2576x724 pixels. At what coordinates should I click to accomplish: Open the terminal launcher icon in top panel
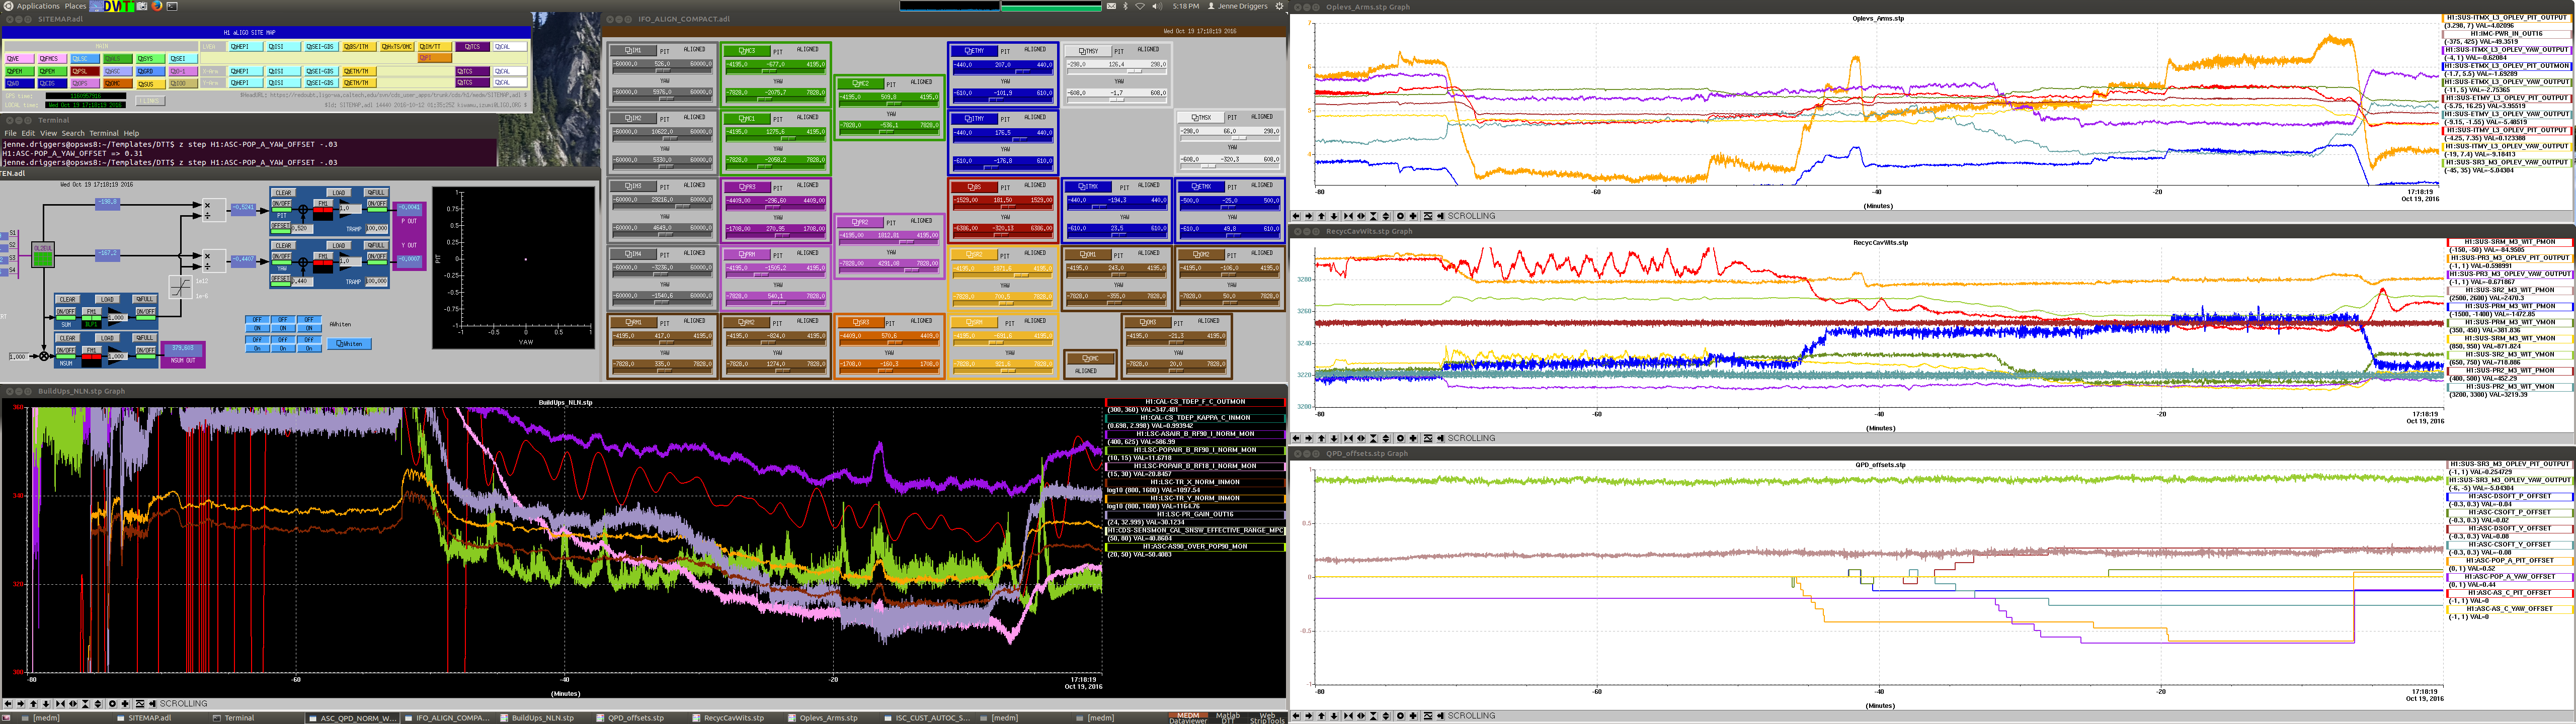172,6
